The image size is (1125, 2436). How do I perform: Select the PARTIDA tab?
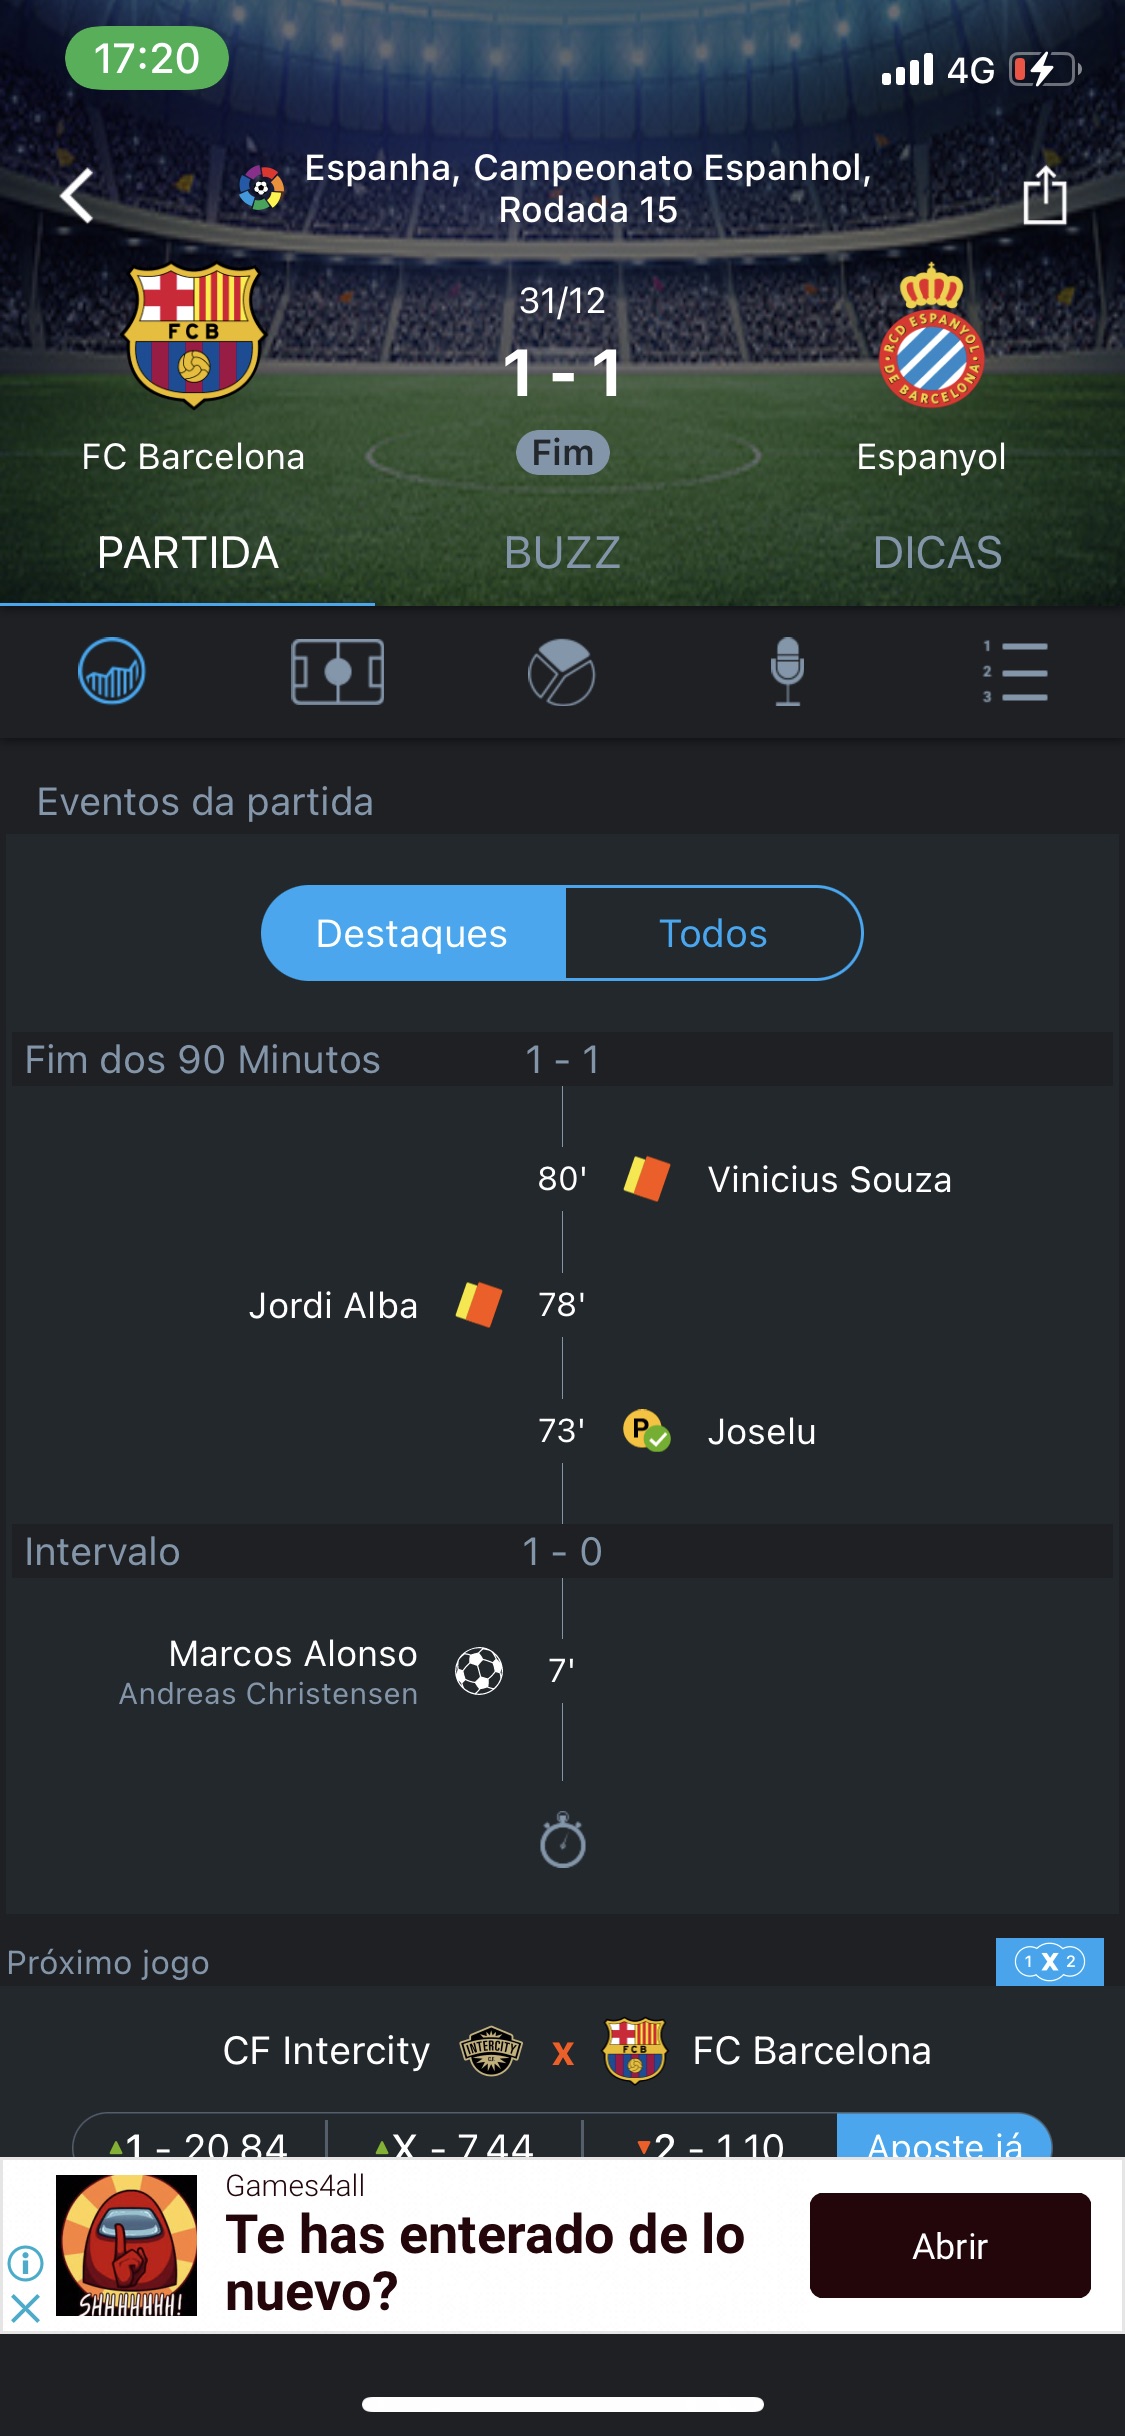[x=188, y=553]
